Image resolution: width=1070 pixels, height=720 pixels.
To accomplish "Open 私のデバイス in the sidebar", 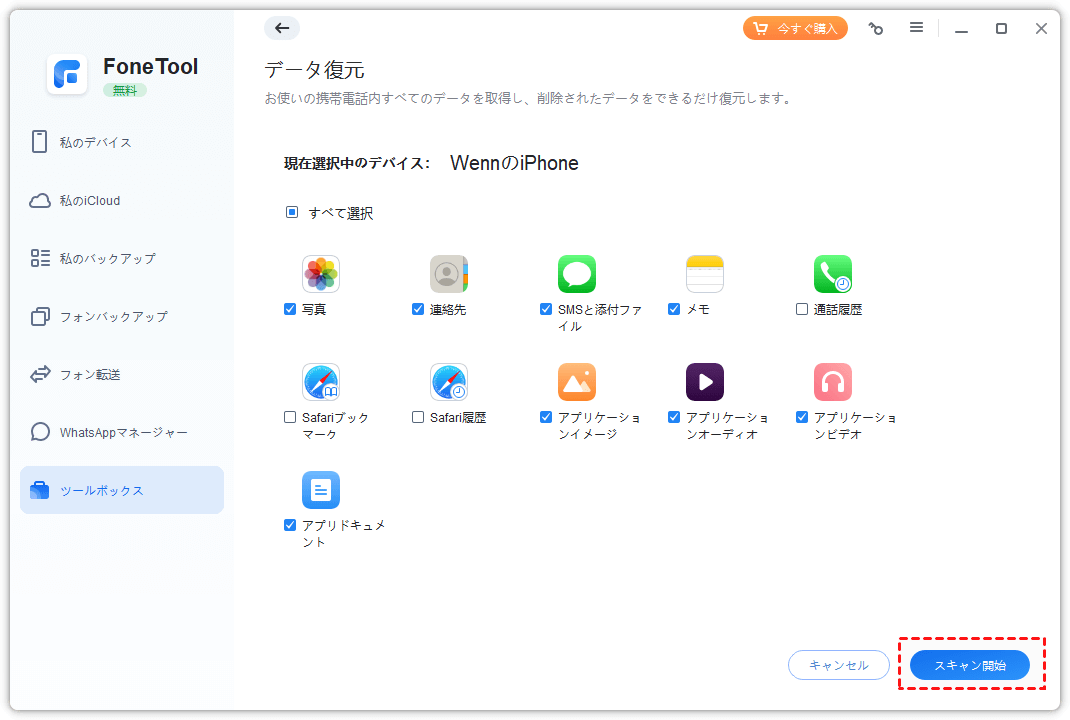I will 95,142.
